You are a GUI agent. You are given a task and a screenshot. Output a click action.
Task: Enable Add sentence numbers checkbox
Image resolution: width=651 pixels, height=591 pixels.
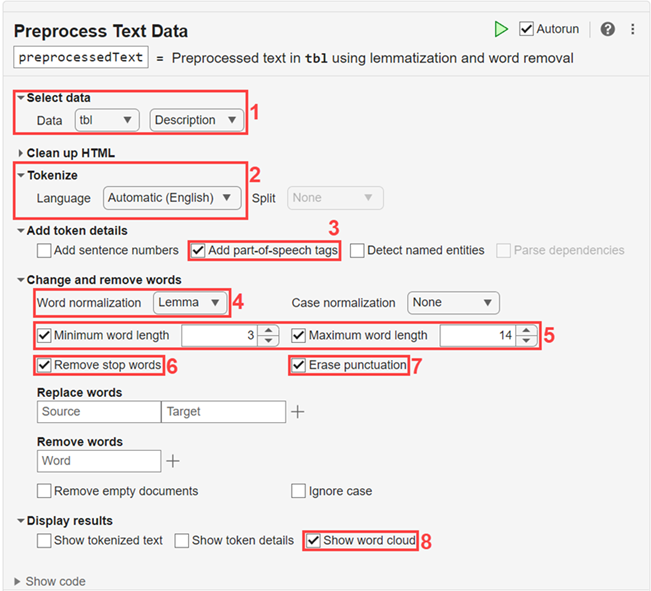(44, 250)
